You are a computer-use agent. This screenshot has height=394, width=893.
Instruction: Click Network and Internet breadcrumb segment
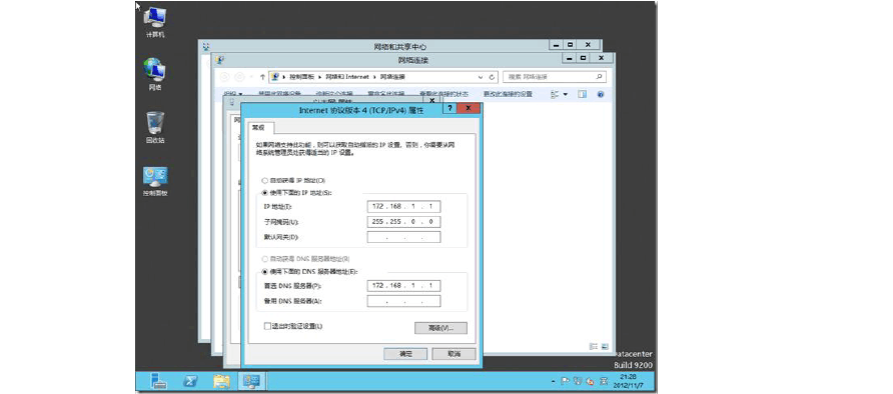(x=347, y=77)
